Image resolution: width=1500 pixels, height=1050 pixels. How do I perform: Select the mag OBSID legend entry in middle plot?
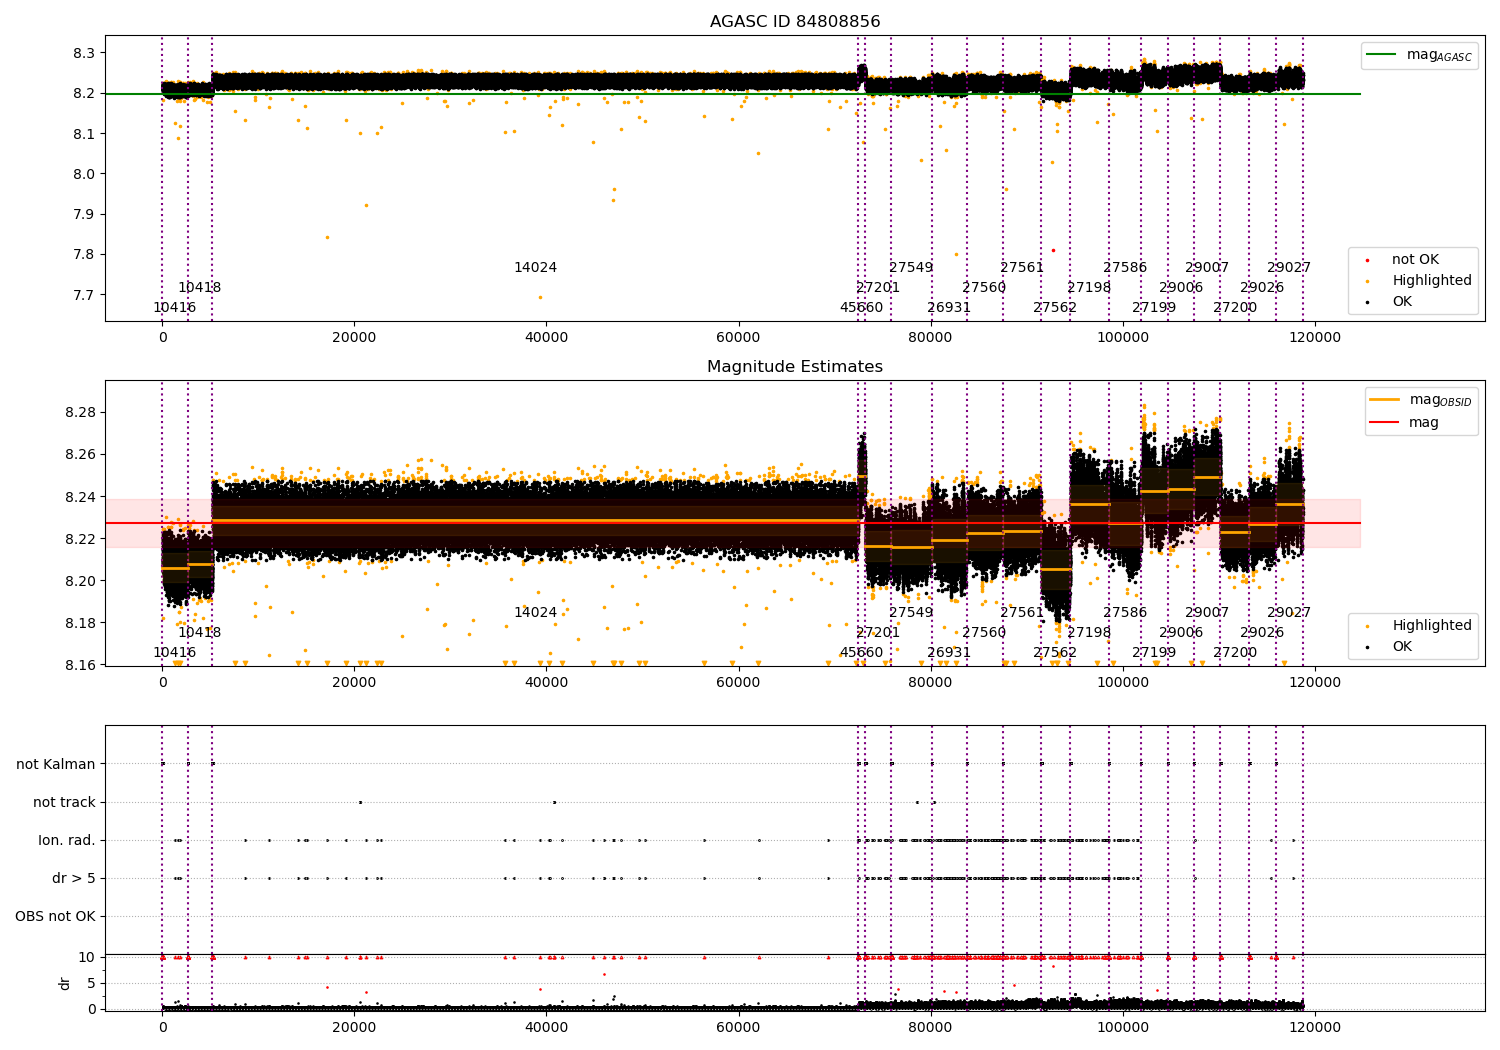click(x=1422, y=400)
